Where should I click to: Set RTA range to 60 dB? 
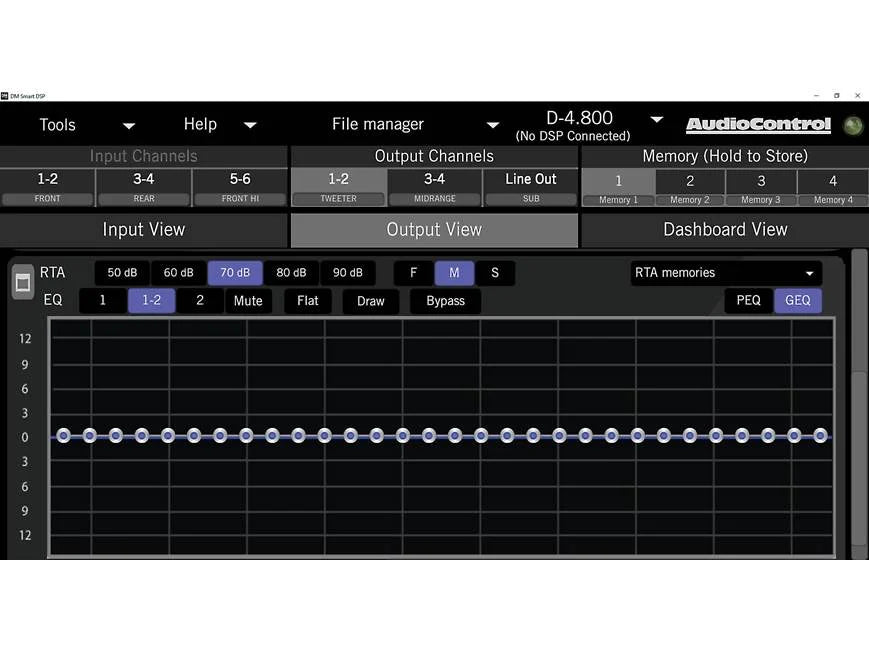178,273
